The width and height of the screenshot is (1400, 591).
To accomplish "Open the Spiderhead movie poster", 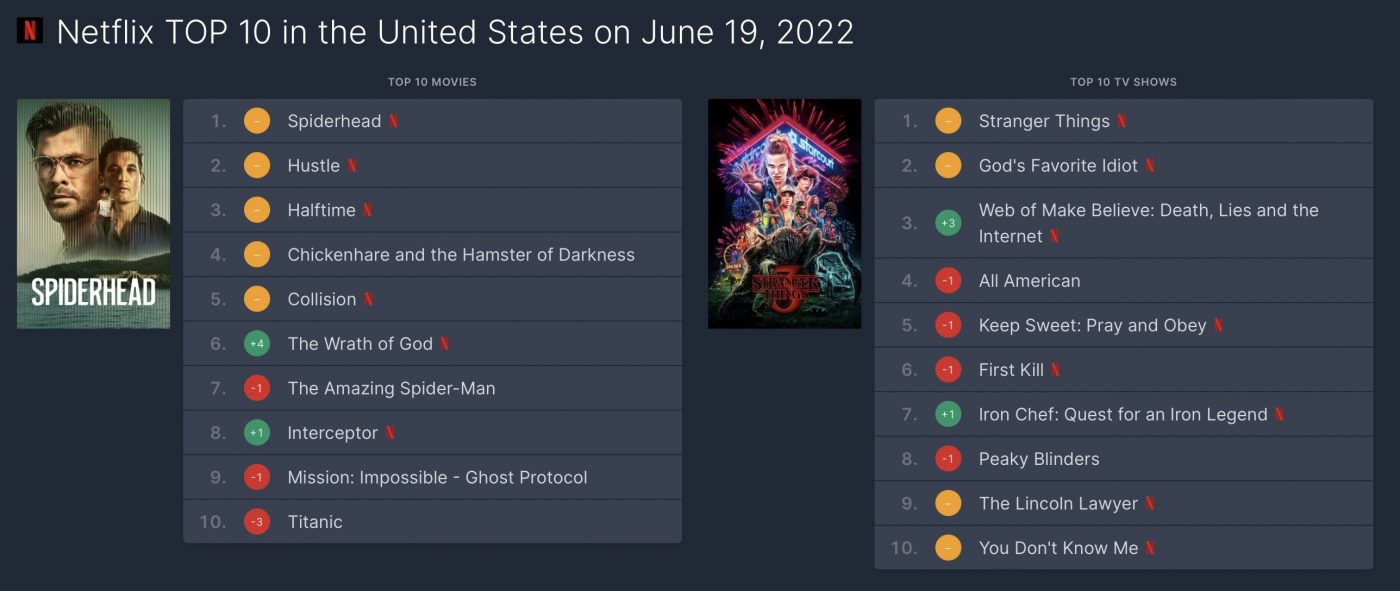I will coord(93,213).
